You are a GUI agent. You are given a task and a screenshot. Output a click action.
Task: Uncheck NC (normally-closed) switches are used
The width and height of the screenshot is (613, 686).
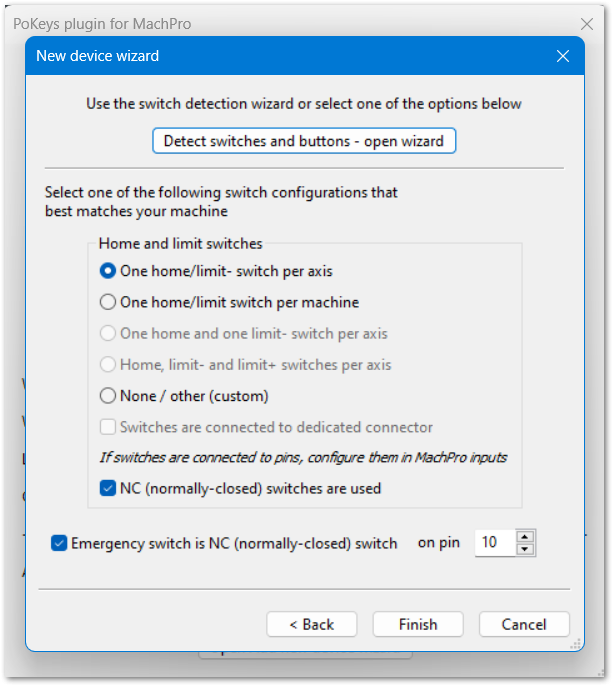(x=108, y=489)
